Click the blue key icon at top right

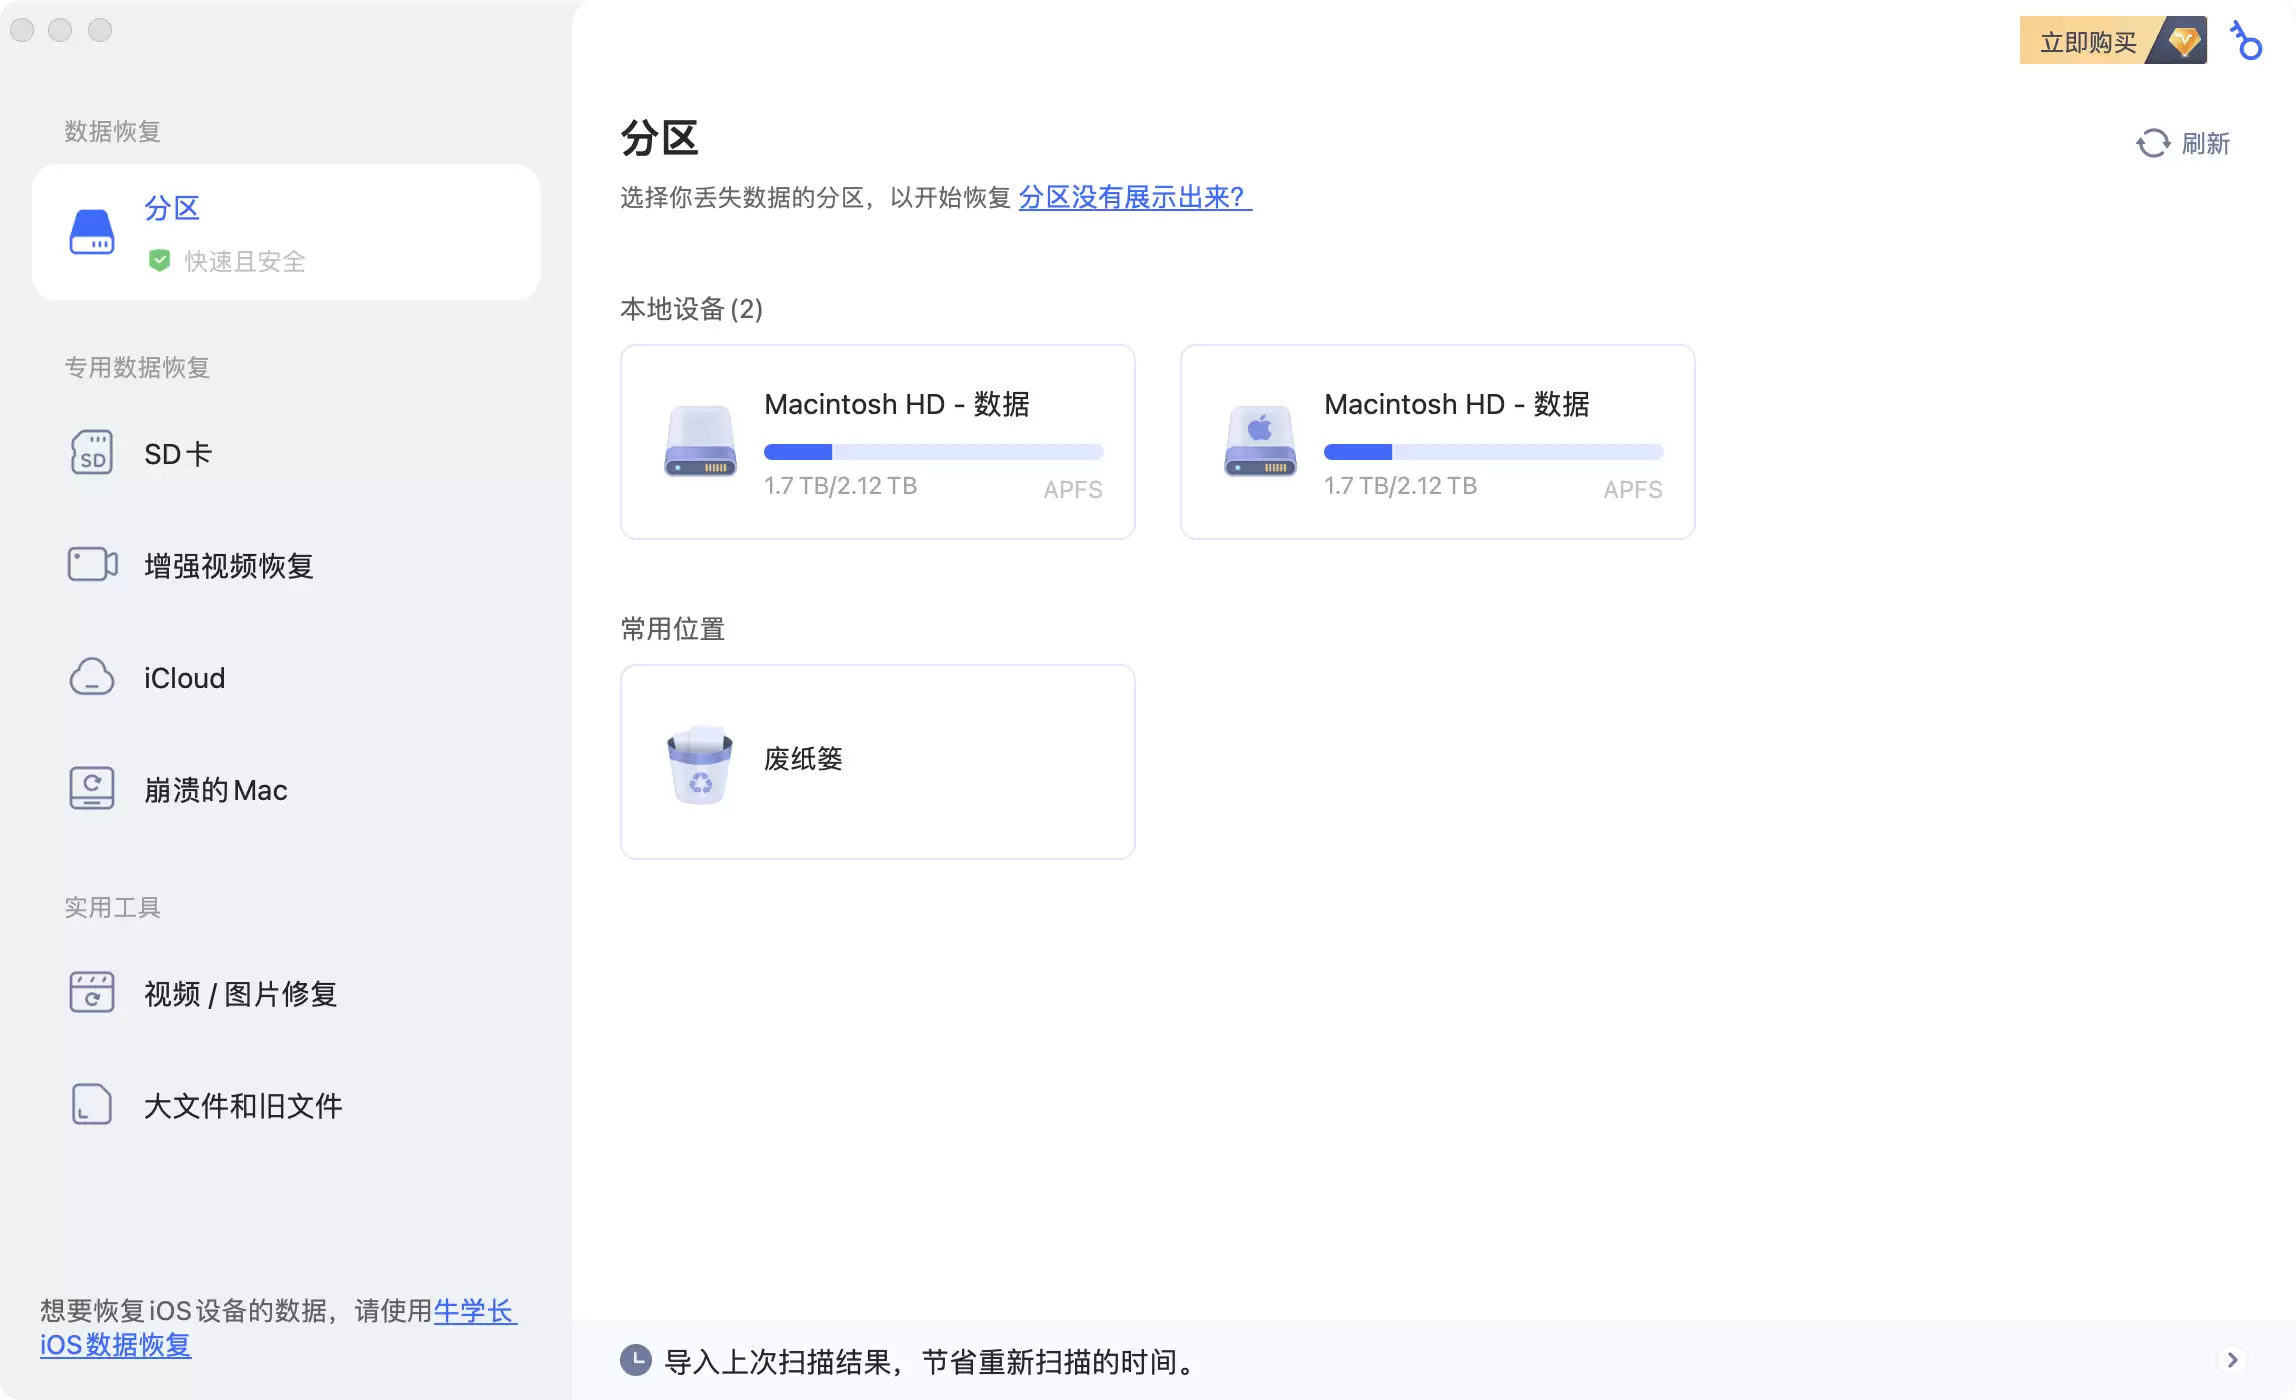point(2246,41)
